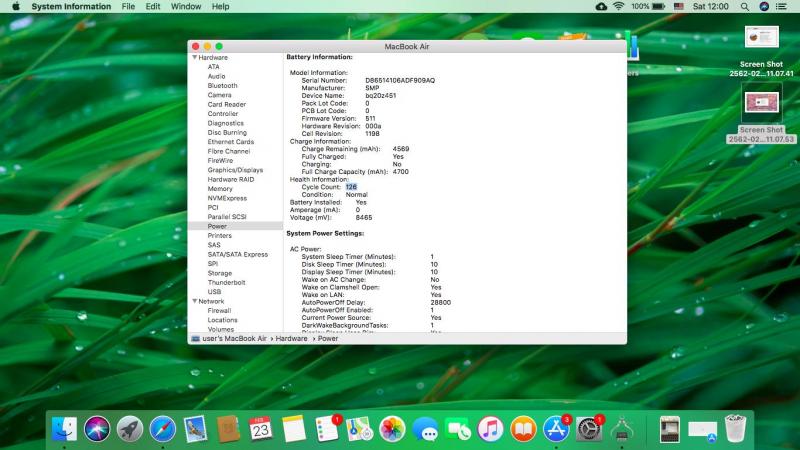Open System Information application menu
800x450 pixels.
point(71,7)
